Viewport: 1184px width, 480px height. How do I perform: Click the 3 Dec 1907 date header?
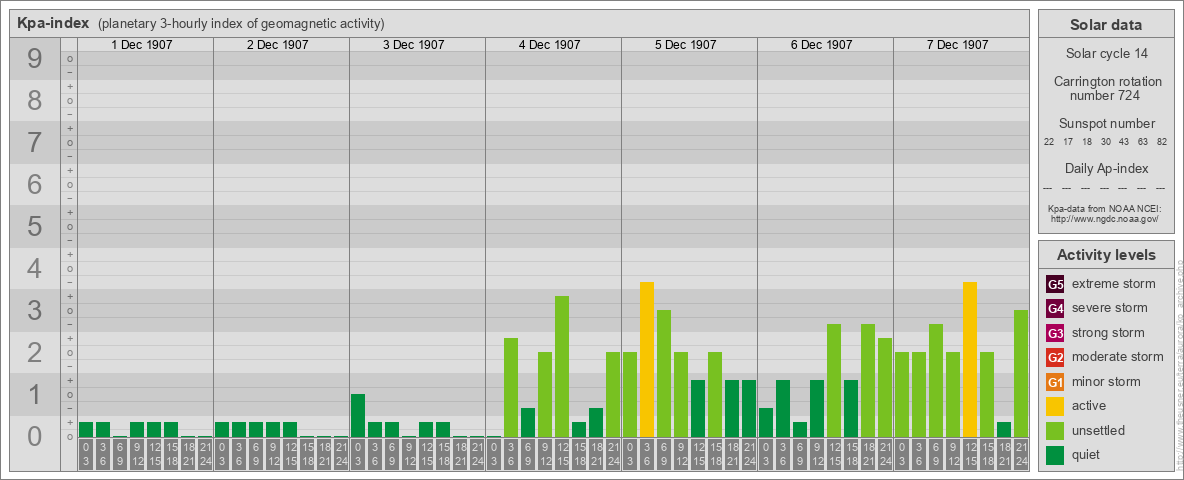coord(414,45)
